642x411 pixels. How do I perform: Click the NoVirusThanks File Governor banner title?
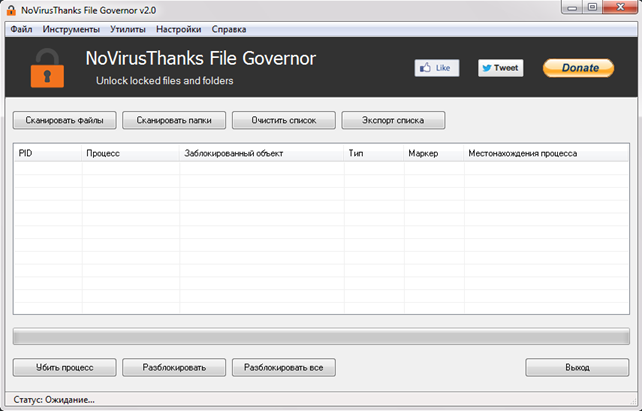(x=201, y=59)
